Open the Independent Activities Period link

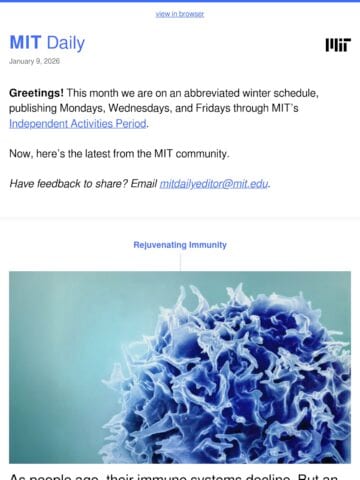click(x=78, y=124)
